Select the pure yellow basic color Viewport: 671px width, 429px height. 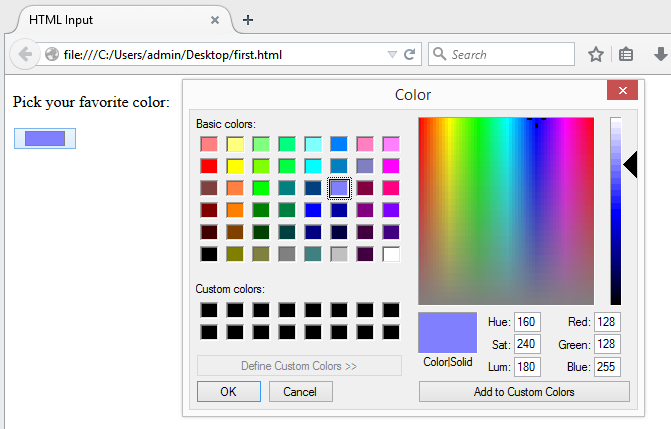point(235,166)
